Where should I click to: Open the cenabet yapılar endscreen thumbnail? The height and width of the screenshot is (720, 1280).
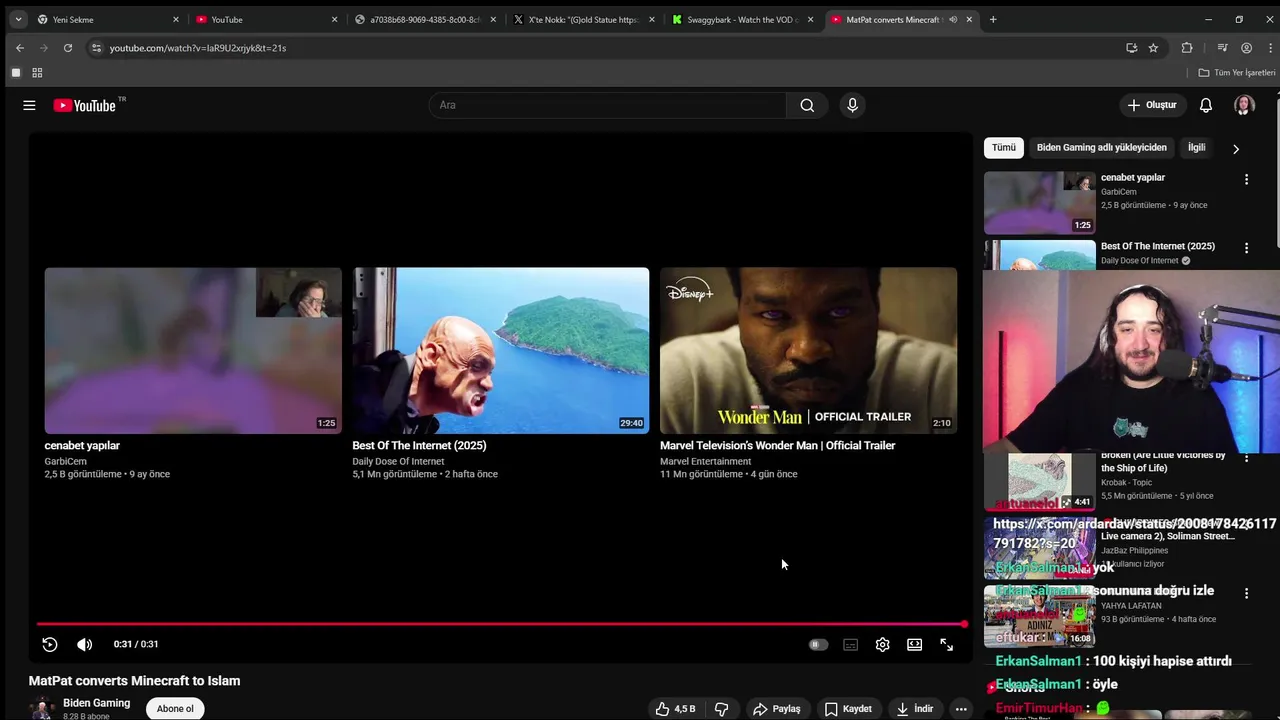(x=193, y=350)
